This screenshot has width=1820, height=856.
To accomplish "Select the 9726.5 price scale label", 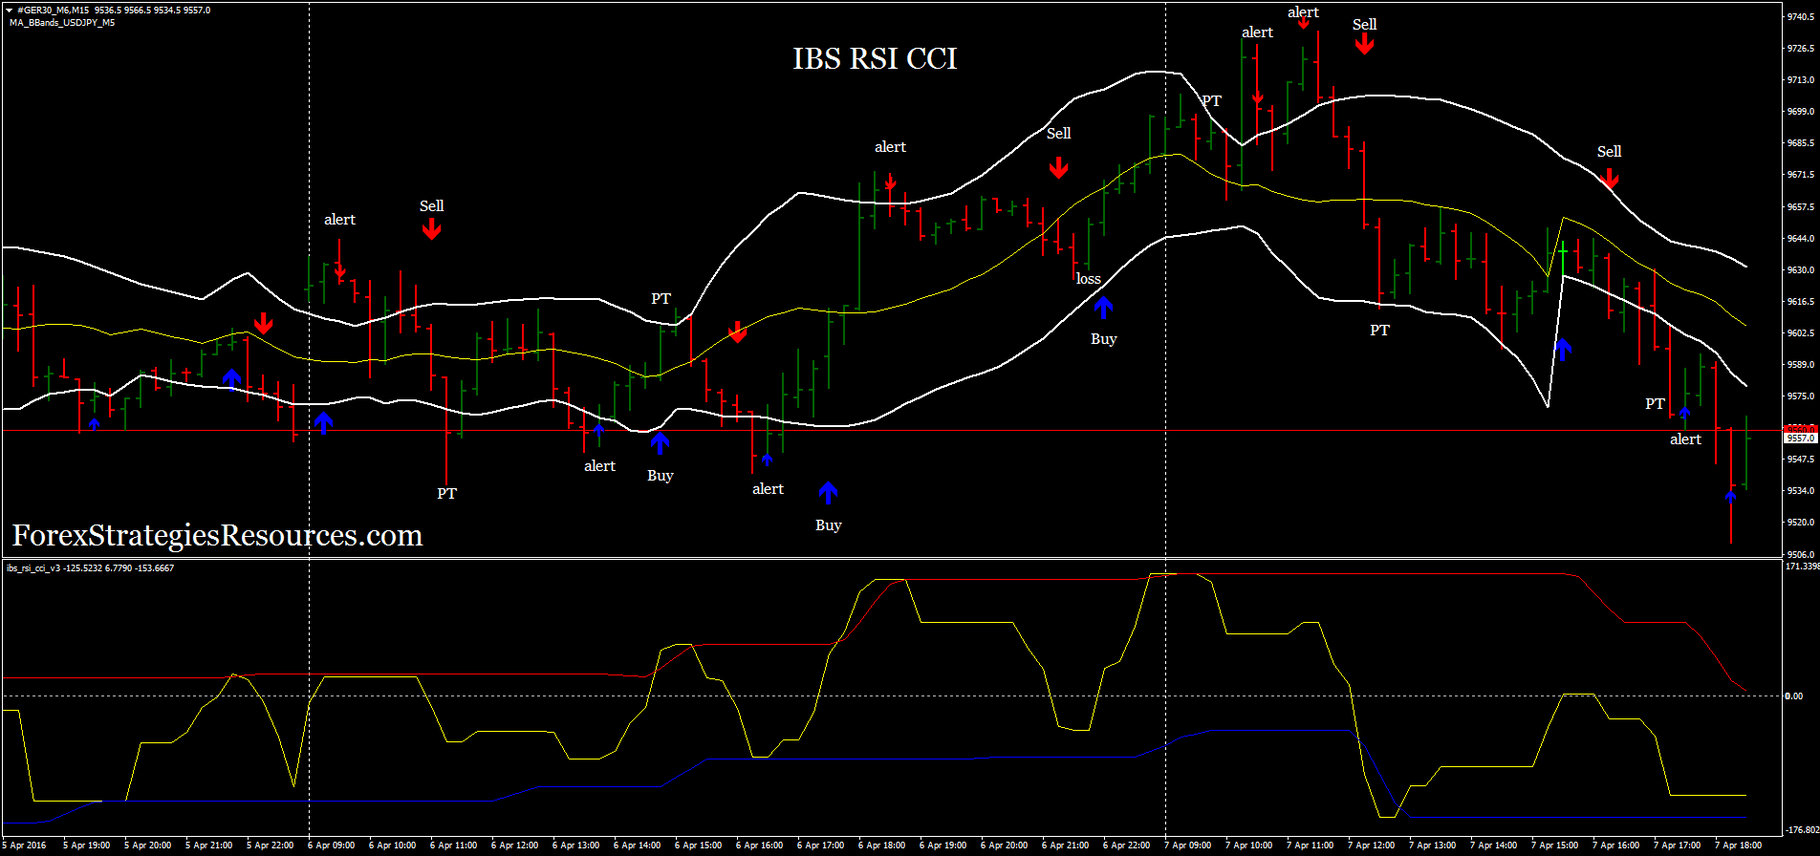I will point(1800,48).
